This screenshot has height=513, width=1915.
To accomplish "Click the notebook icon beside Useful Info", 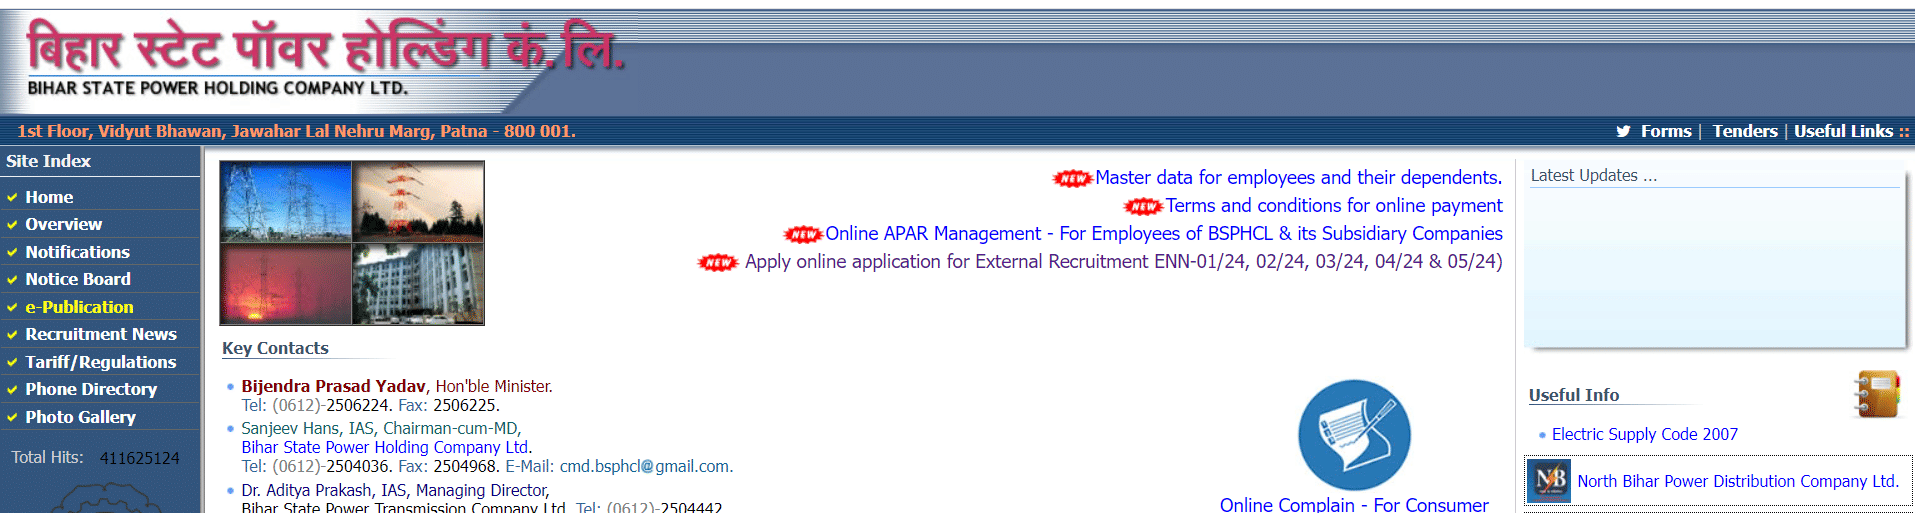I will point(1876,394).
